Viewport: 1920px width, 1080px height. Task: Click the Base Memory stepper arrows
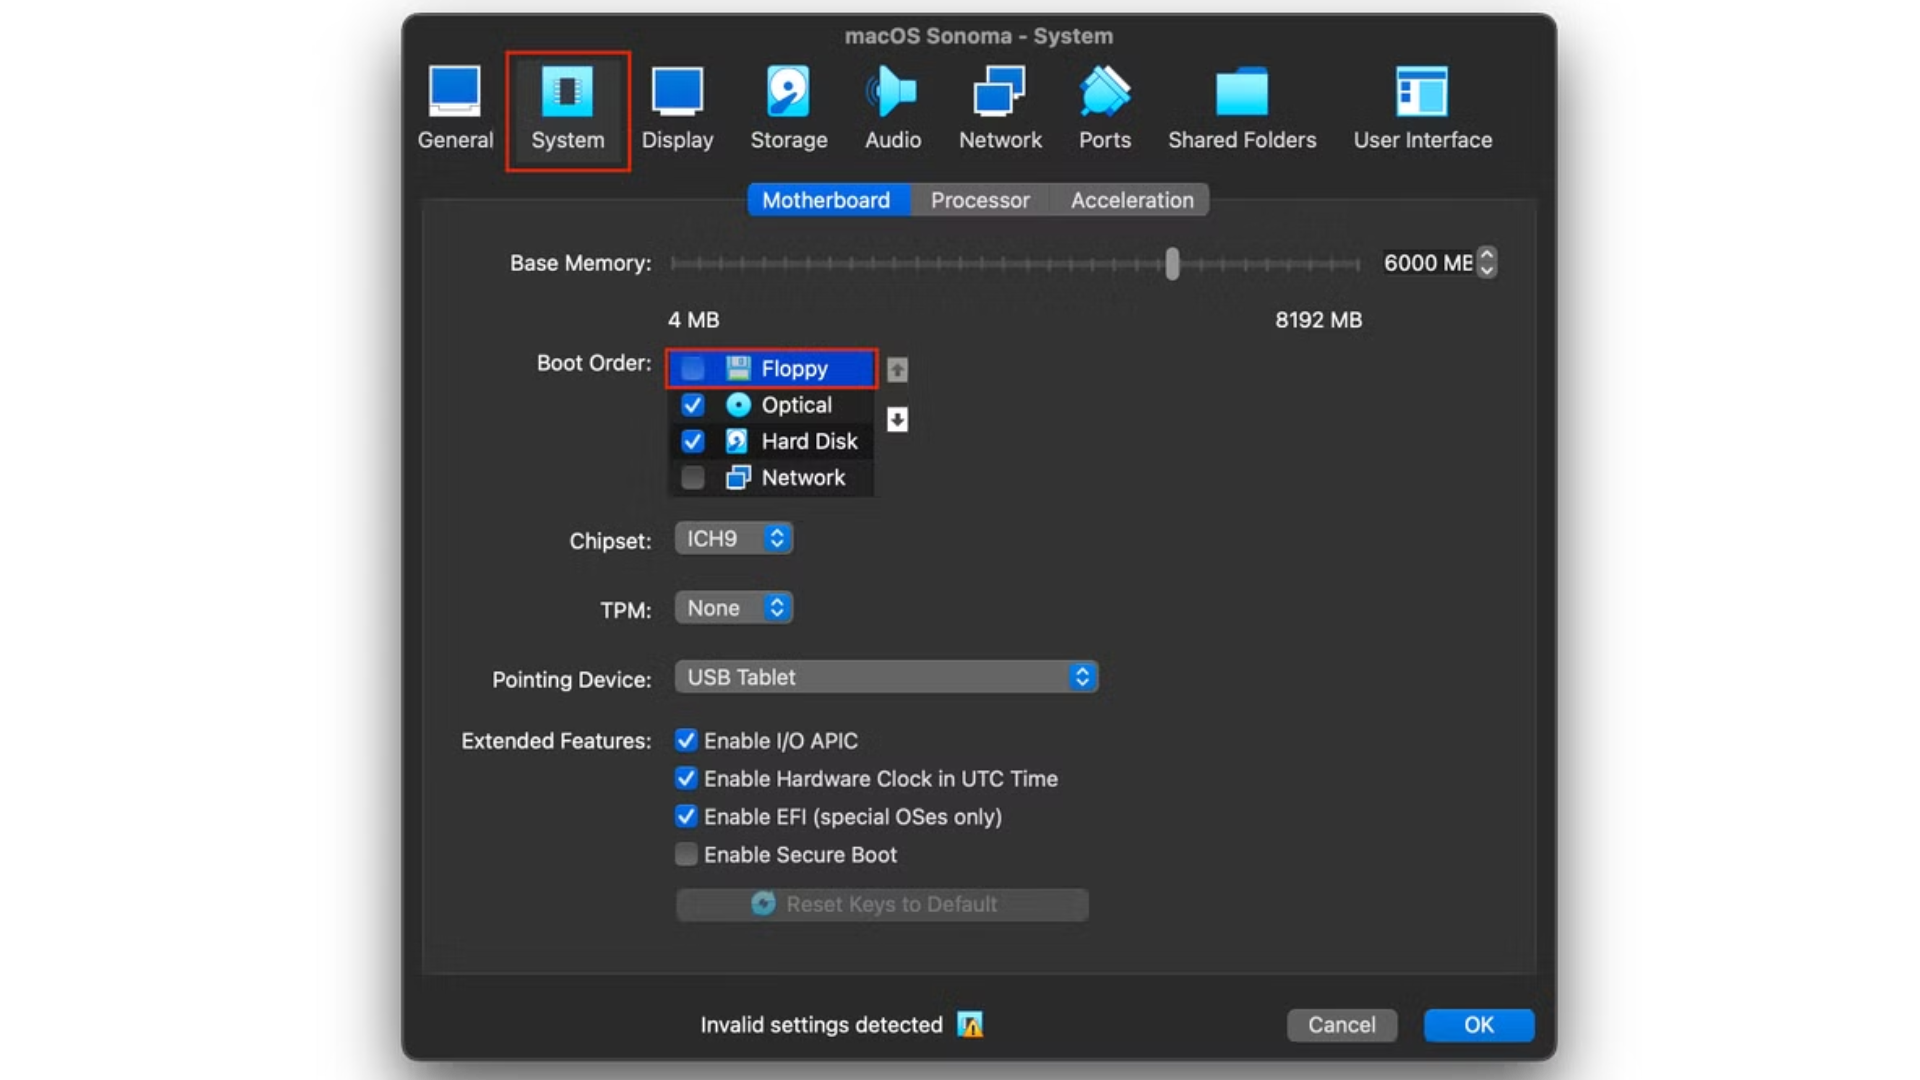point(1487,262)
